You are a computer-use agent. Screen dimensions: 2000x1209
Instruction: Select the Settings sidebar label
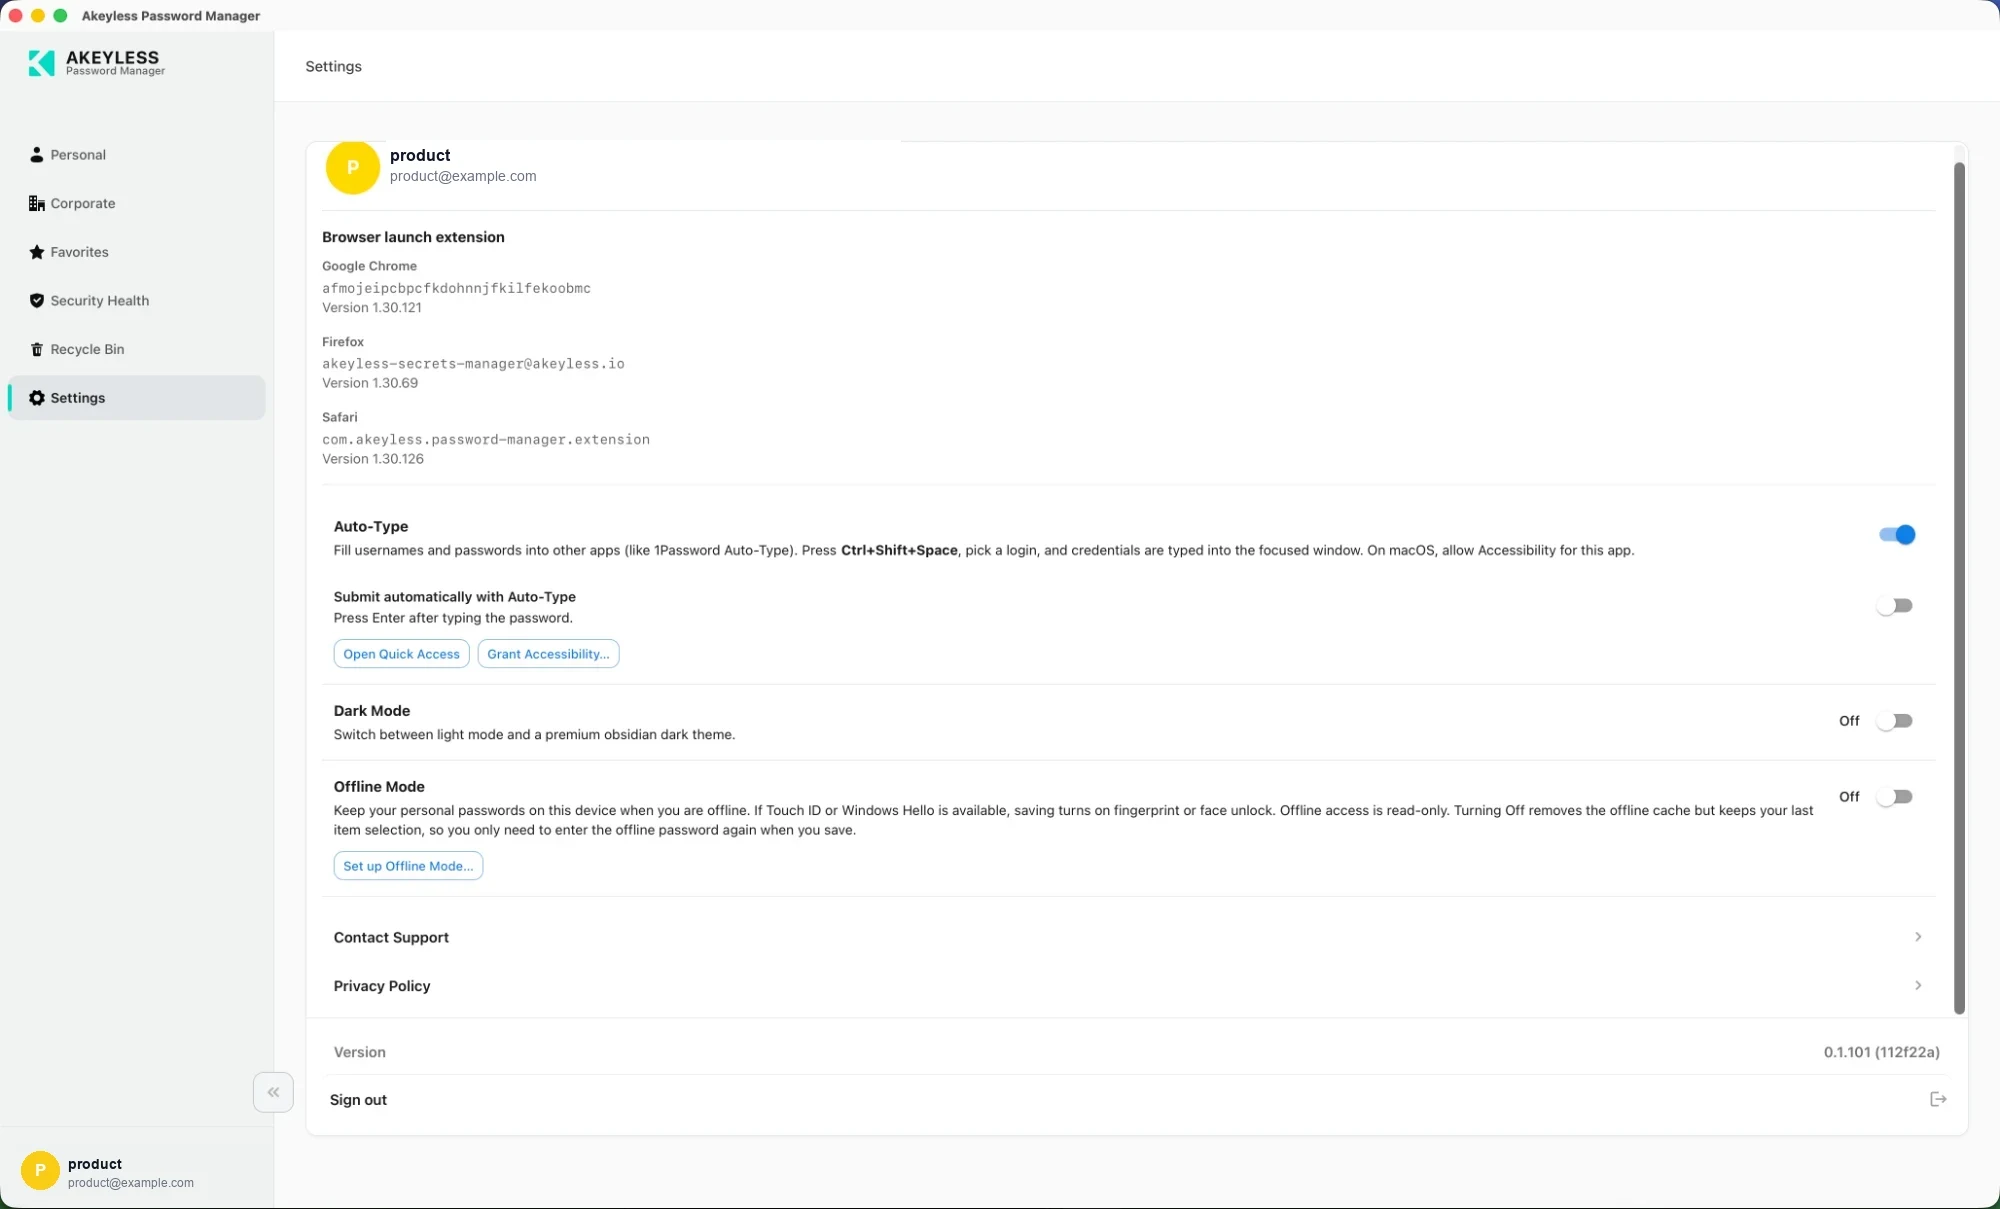point(77,398)
